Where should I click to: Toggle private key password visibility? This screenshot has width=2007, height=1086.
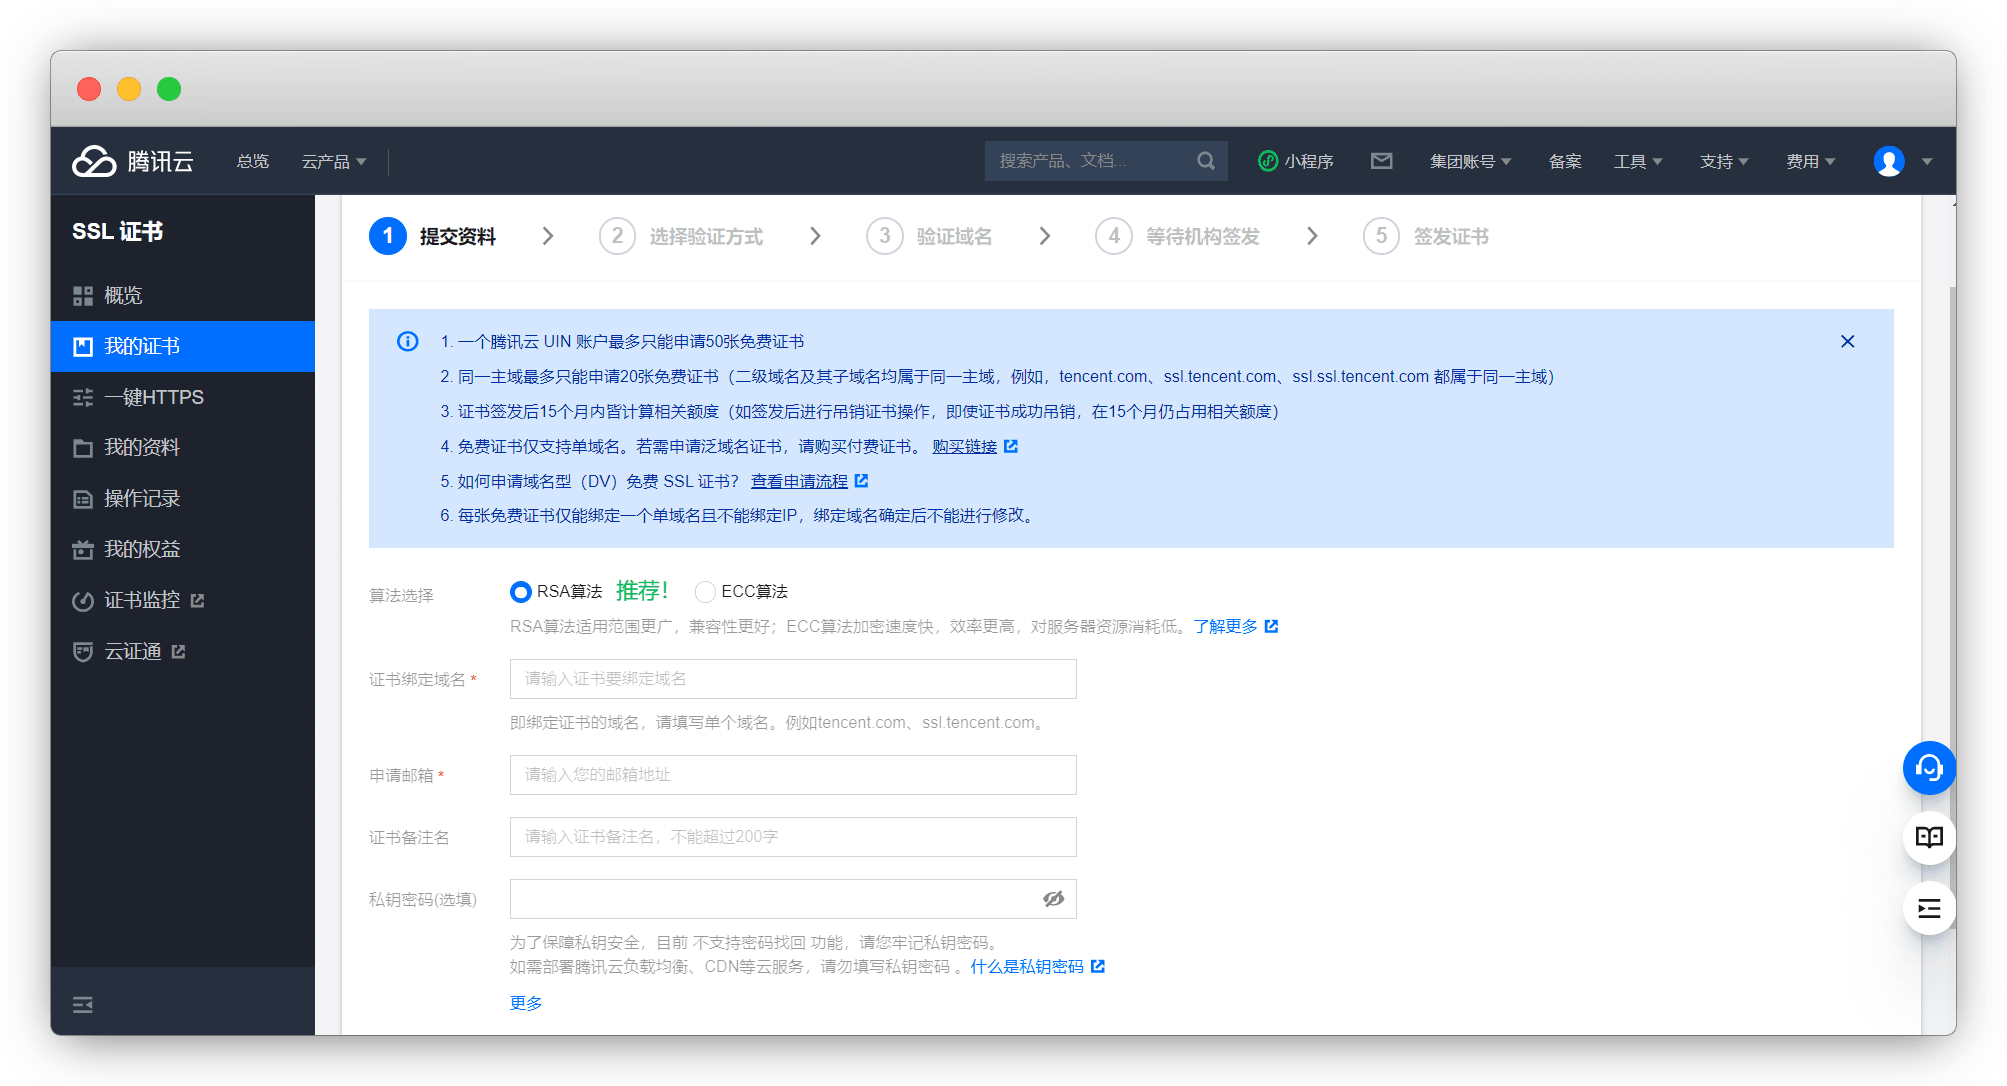[1053, 899]
